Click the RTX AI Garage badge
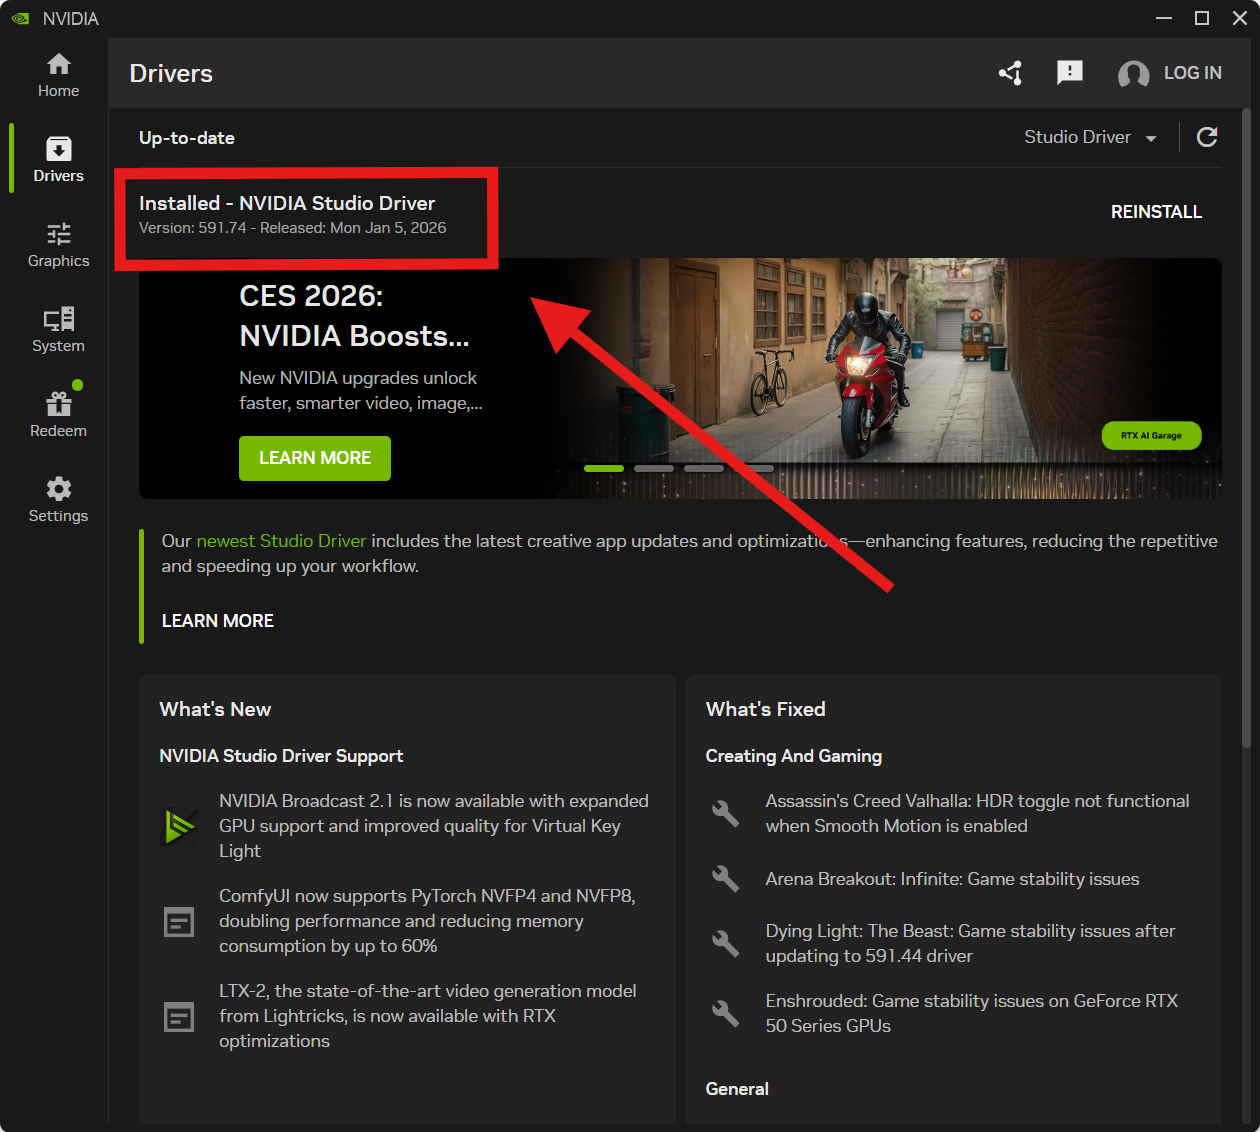 1151,436
